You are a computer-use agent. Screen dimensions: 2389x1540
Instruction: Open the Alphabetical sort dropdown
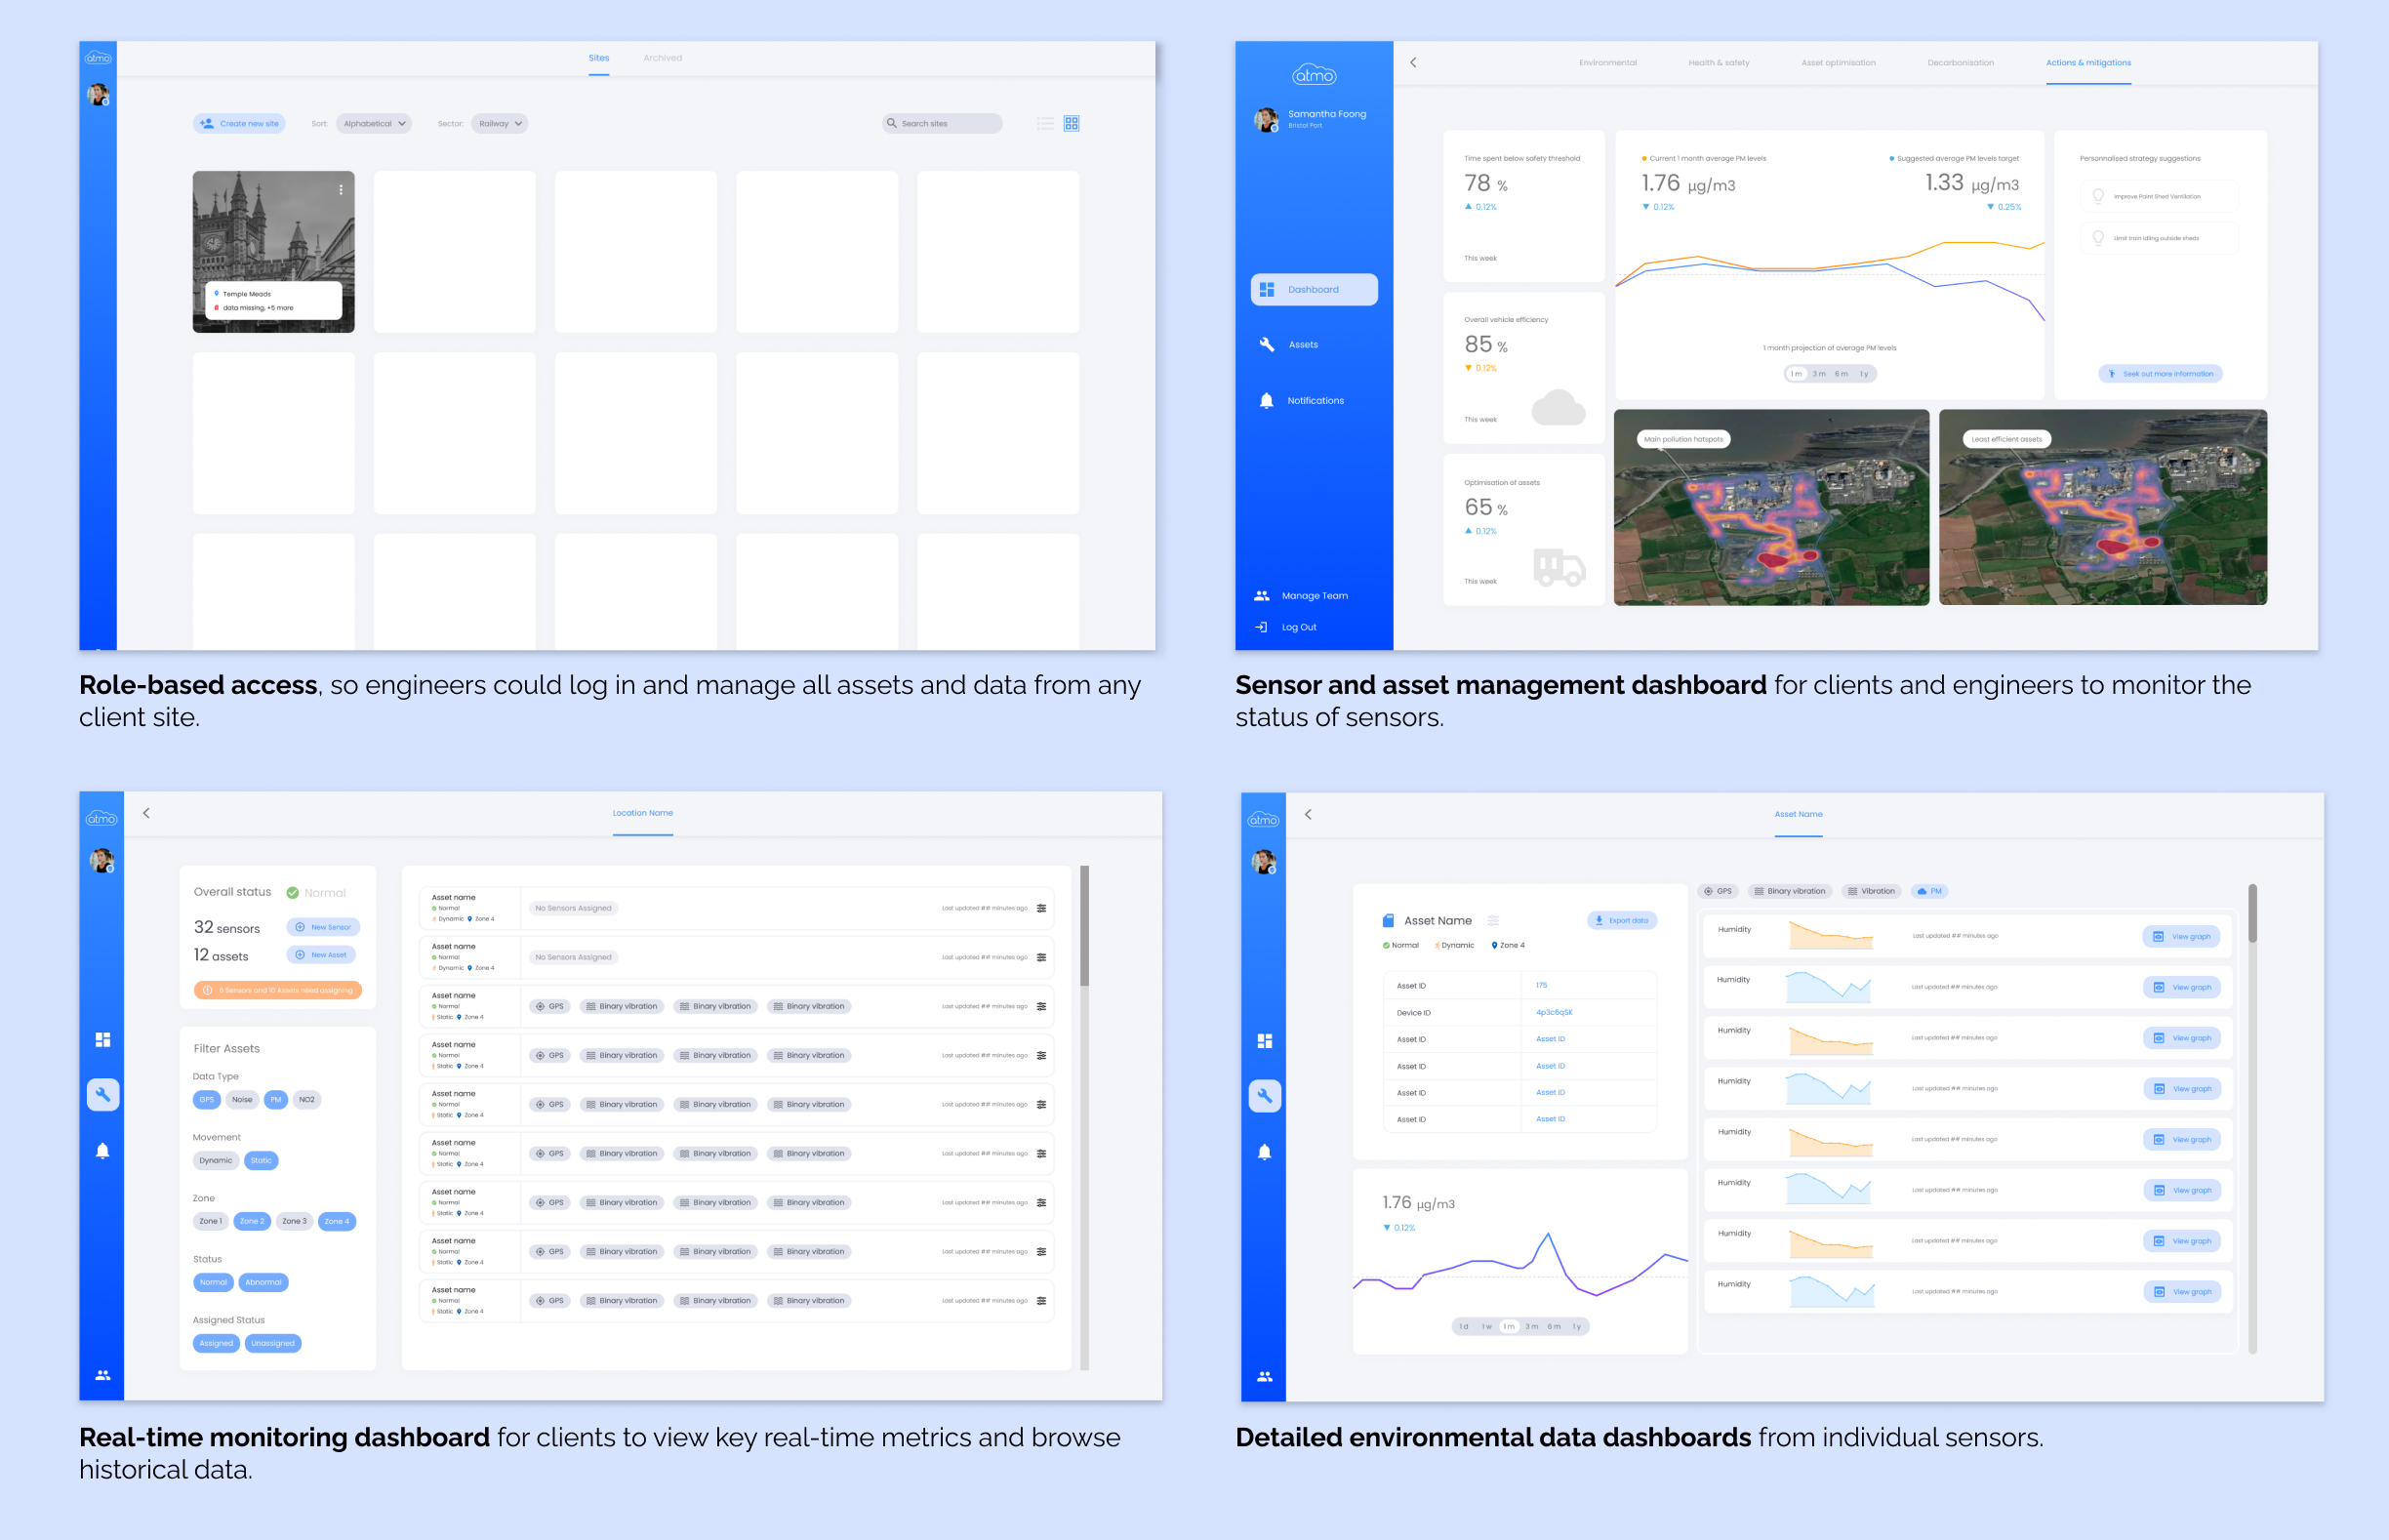(x=374, y=123)
